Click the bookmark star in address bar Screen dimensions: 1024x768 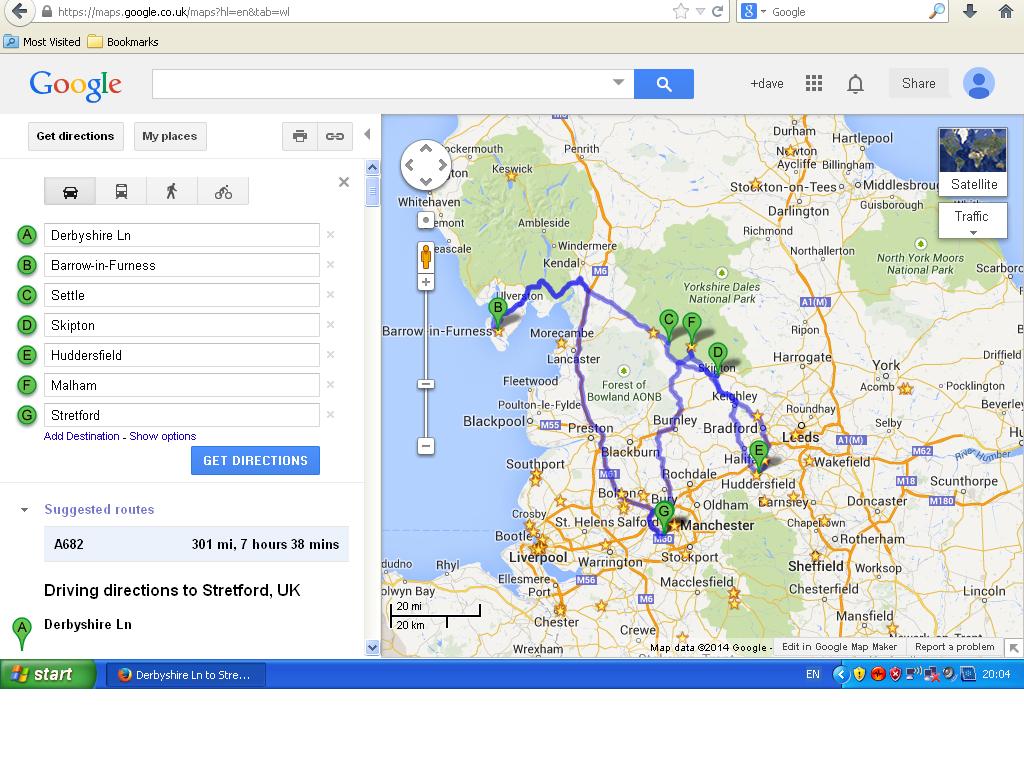(x=680, y=11)
